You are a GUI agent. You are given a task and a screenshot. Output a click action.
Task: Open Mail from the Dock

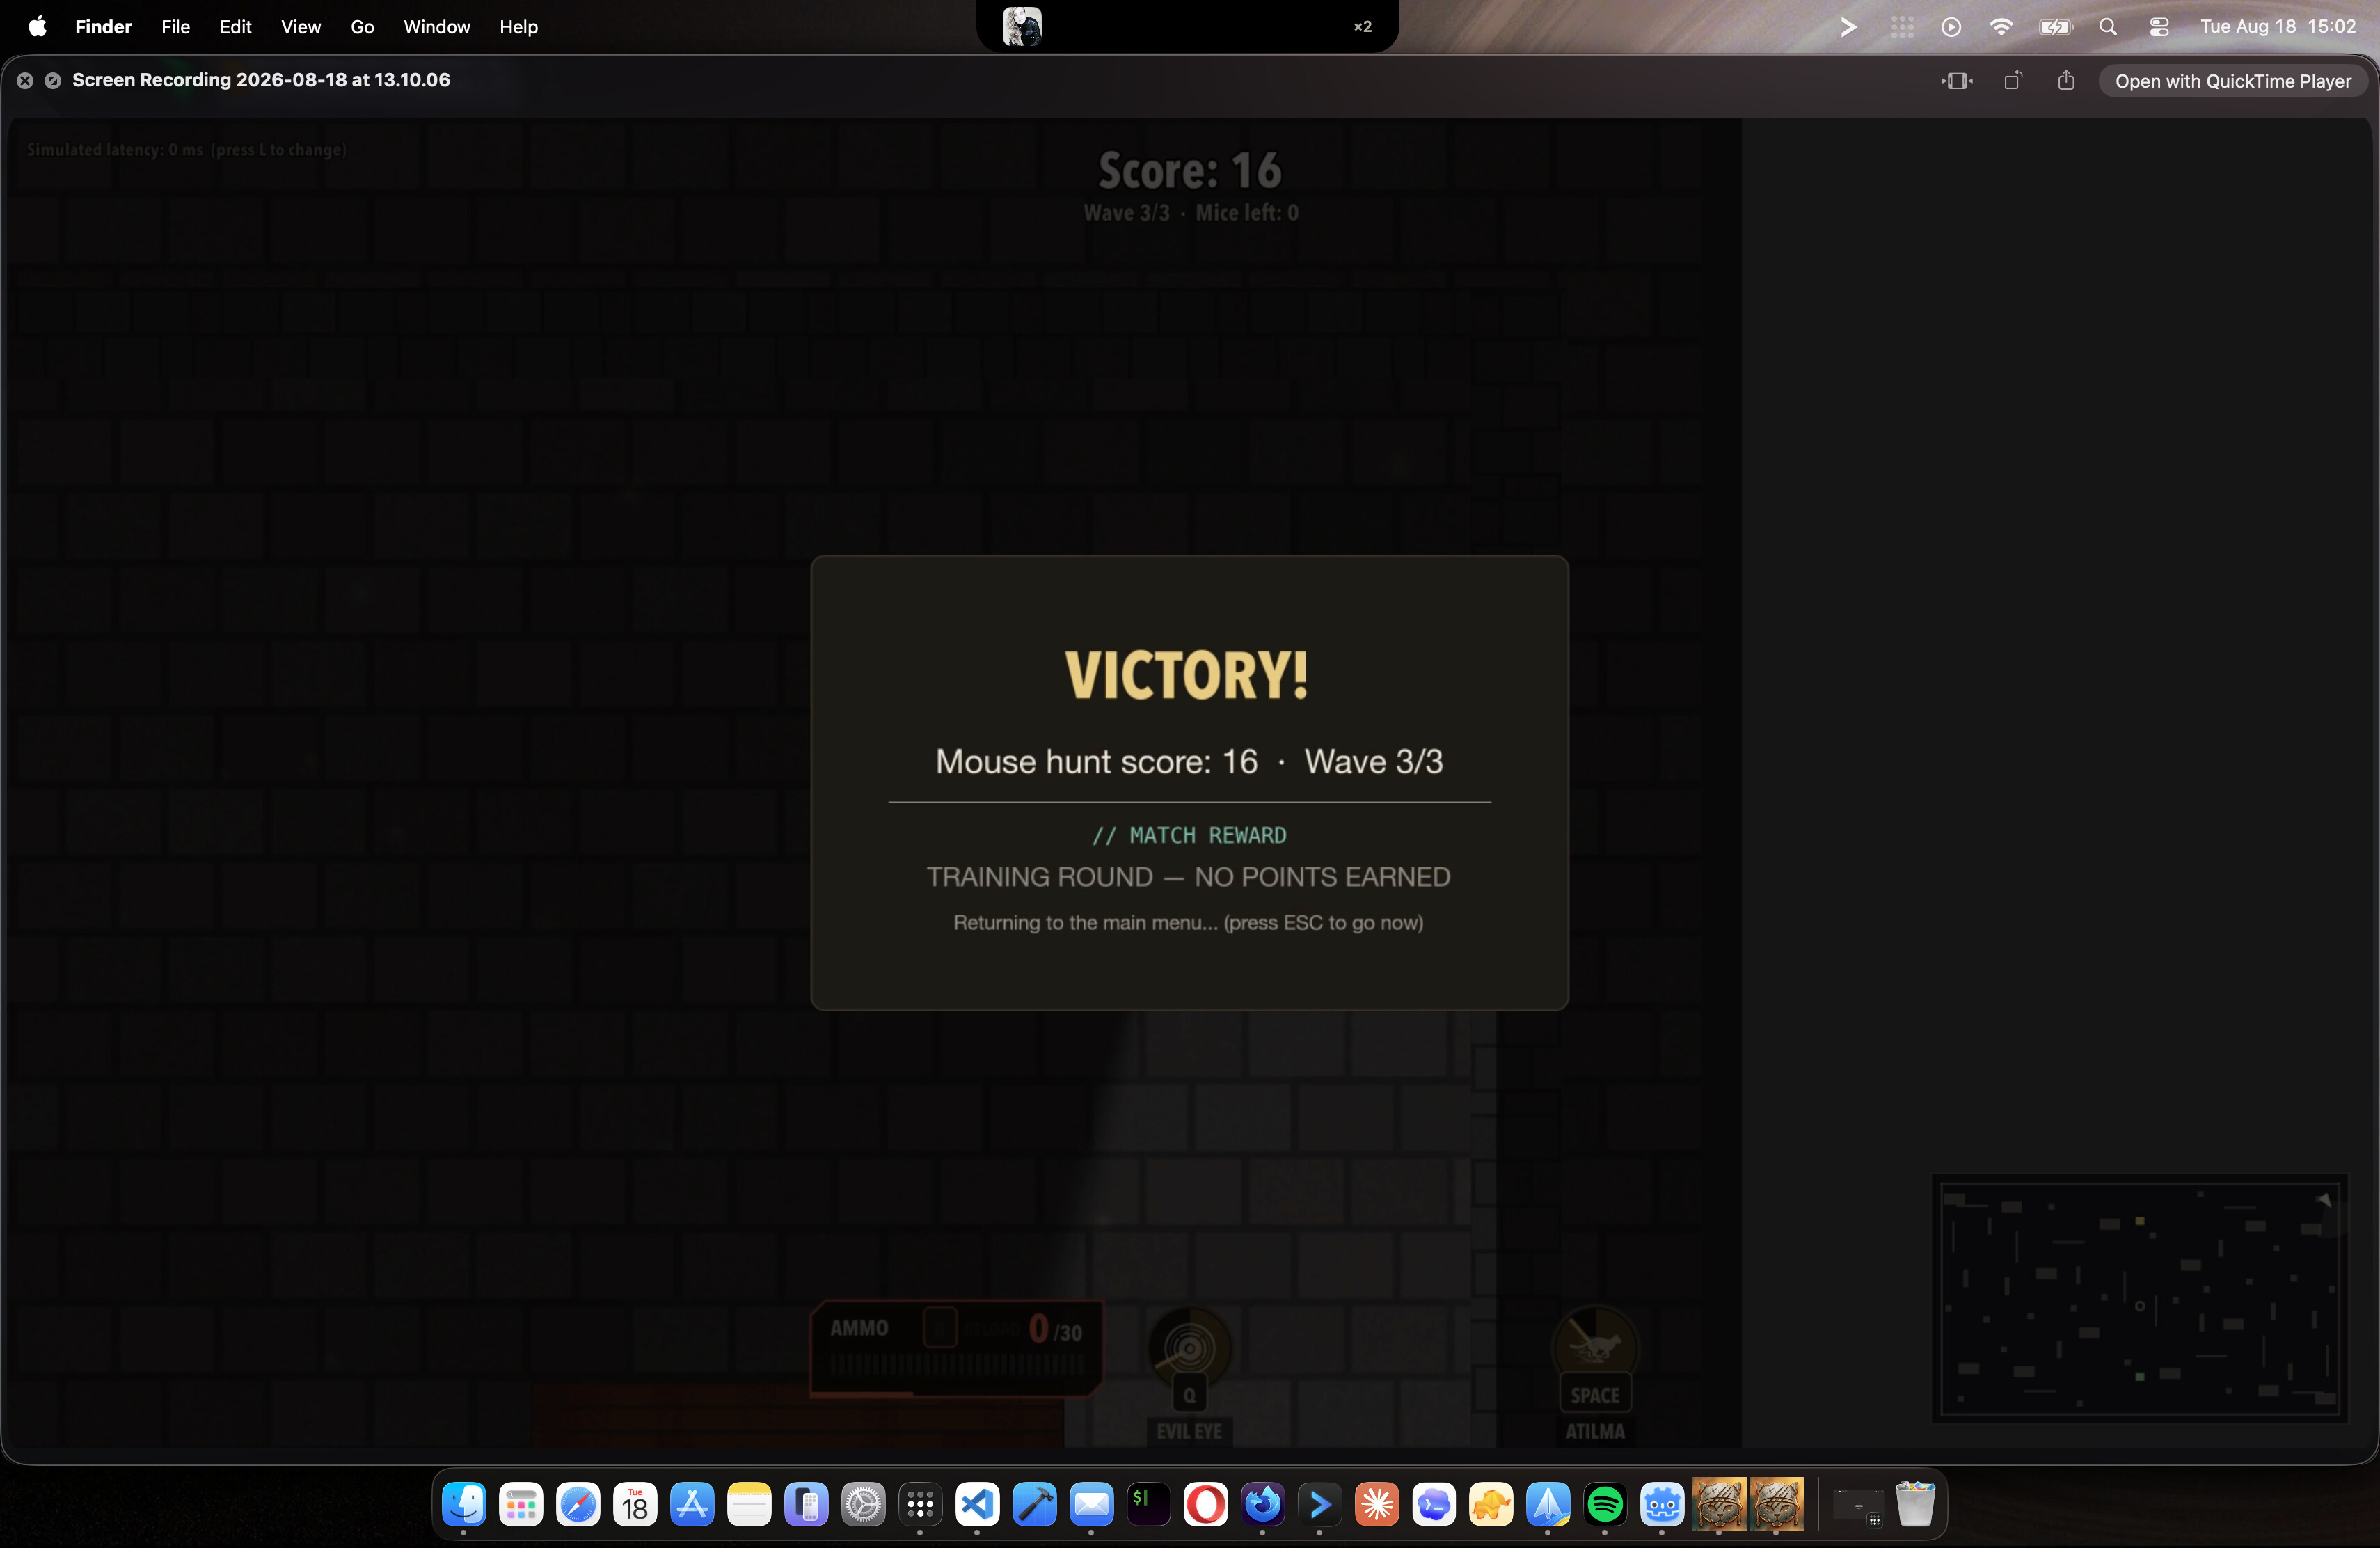(x=1091, y=1503)
